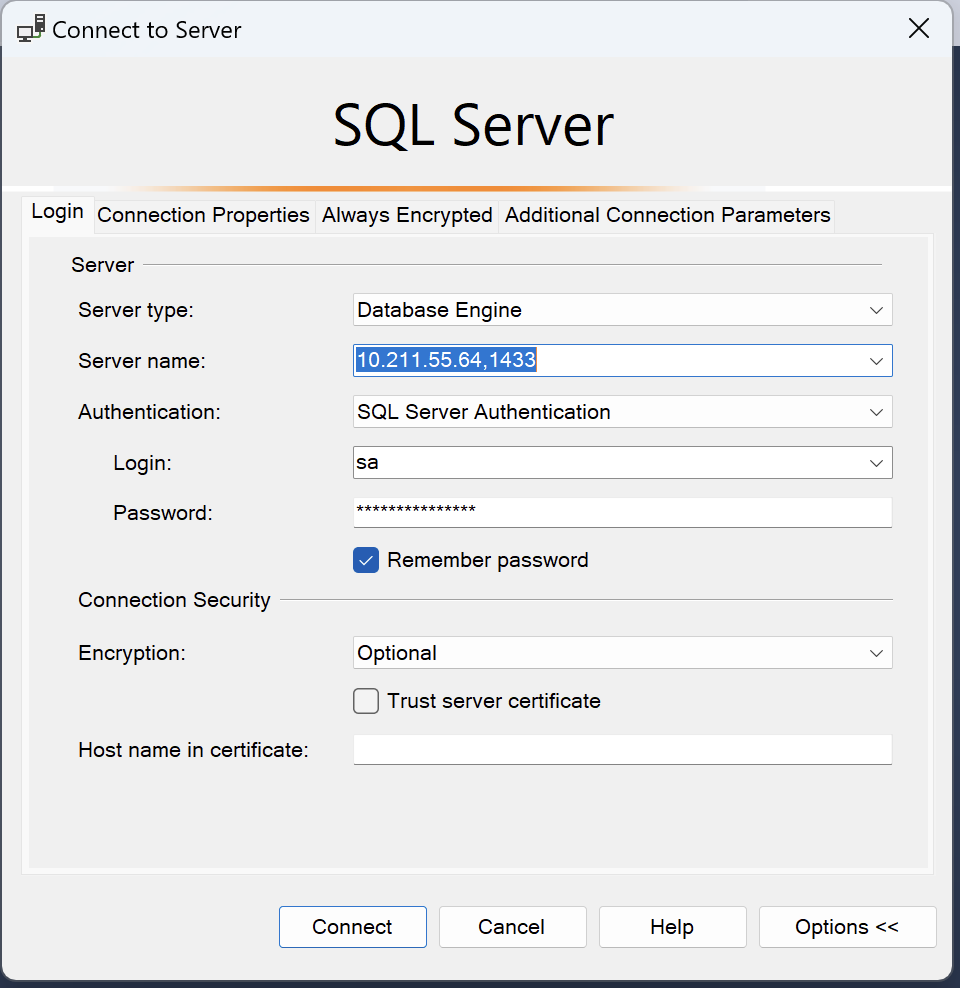
Task: Open the Connection Properties tab
Action: click(x=203, y=215)
